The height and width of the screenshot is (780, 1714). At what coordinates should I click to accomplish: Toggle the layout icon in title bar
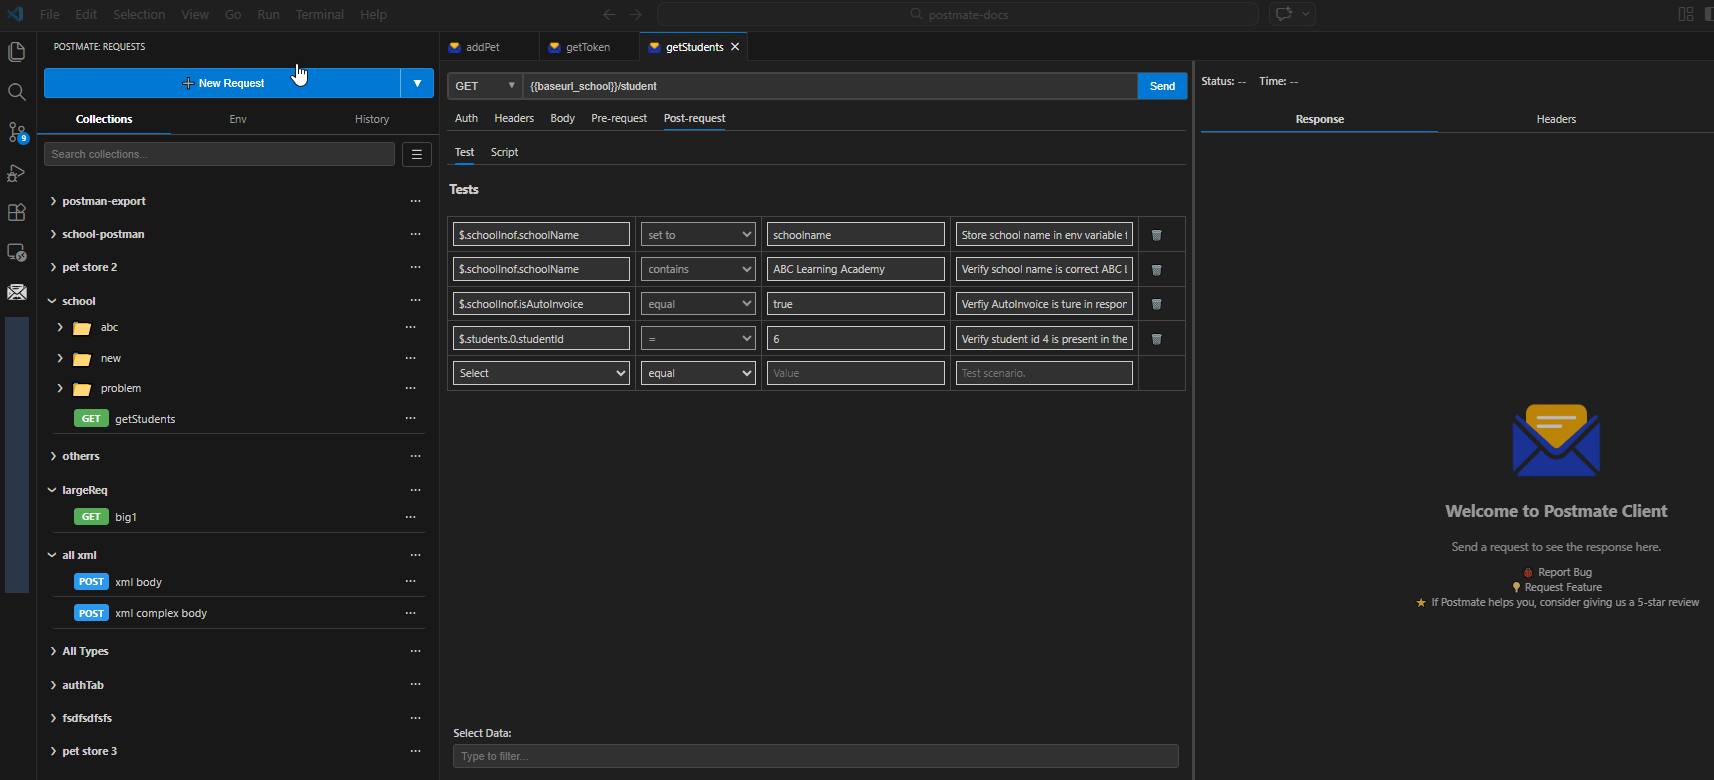pos(1686,14)
